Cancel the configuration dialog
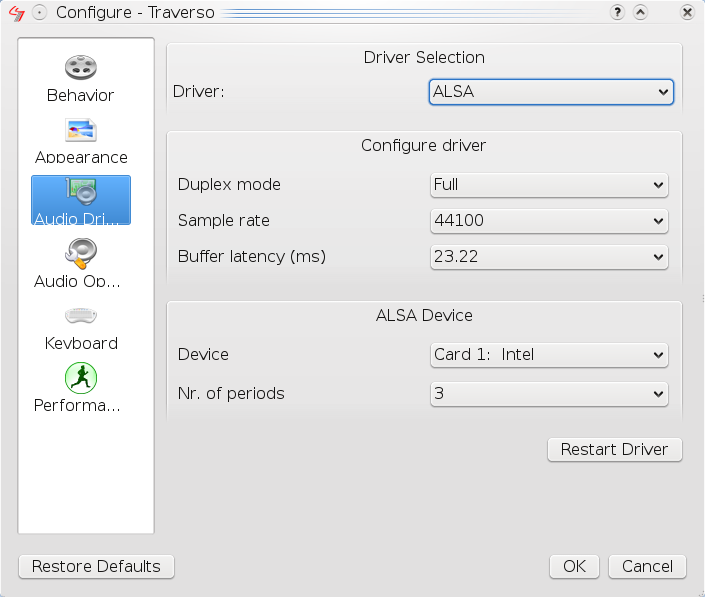Image resolution: width=705 pixels, height=597 pixels. pos(647,566)
